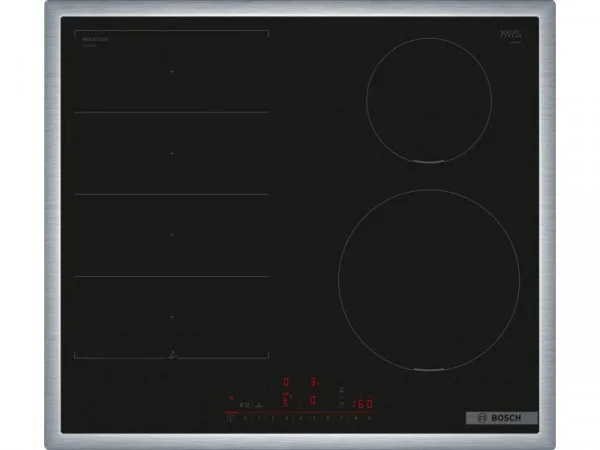This screenshot has height=450, width=600.
Task: Select the small upper-right cooking zone
Action: (429, 100)
